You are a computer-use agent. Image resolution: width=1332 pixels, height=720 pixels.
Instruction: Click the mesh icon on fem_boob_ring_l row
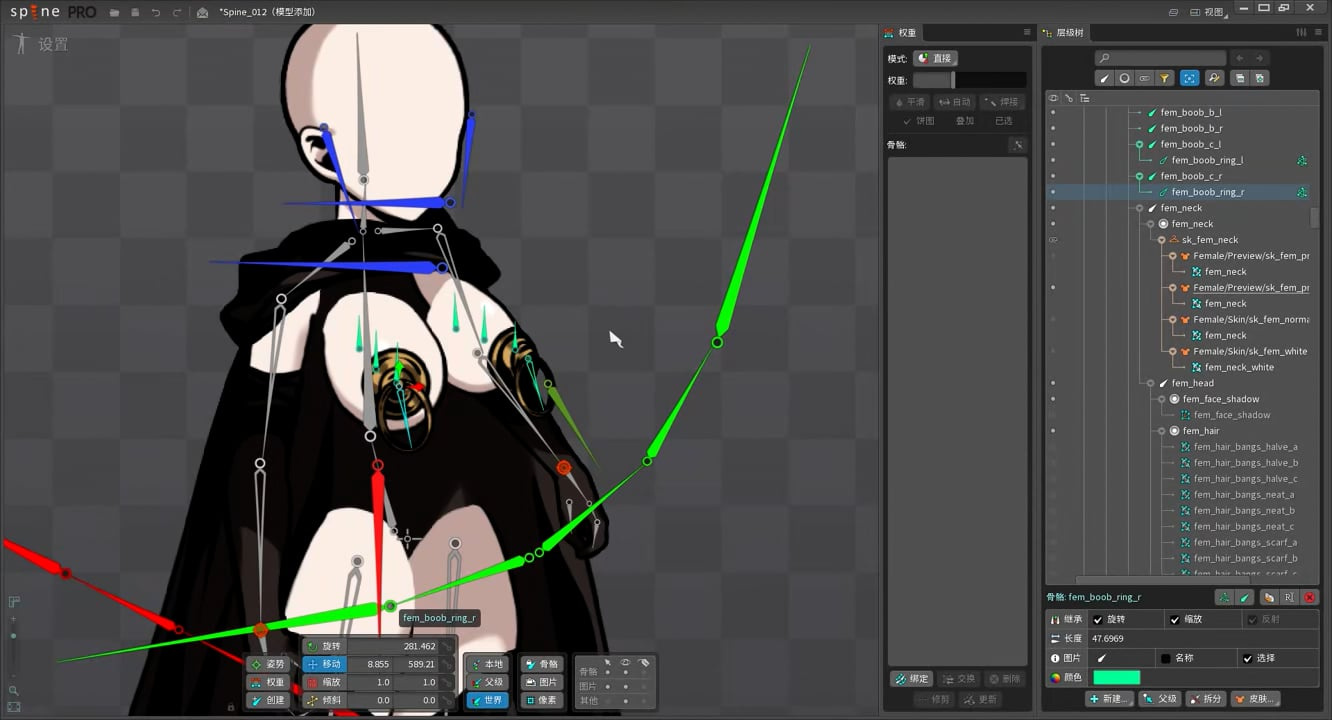click(x=1302, y=160)
